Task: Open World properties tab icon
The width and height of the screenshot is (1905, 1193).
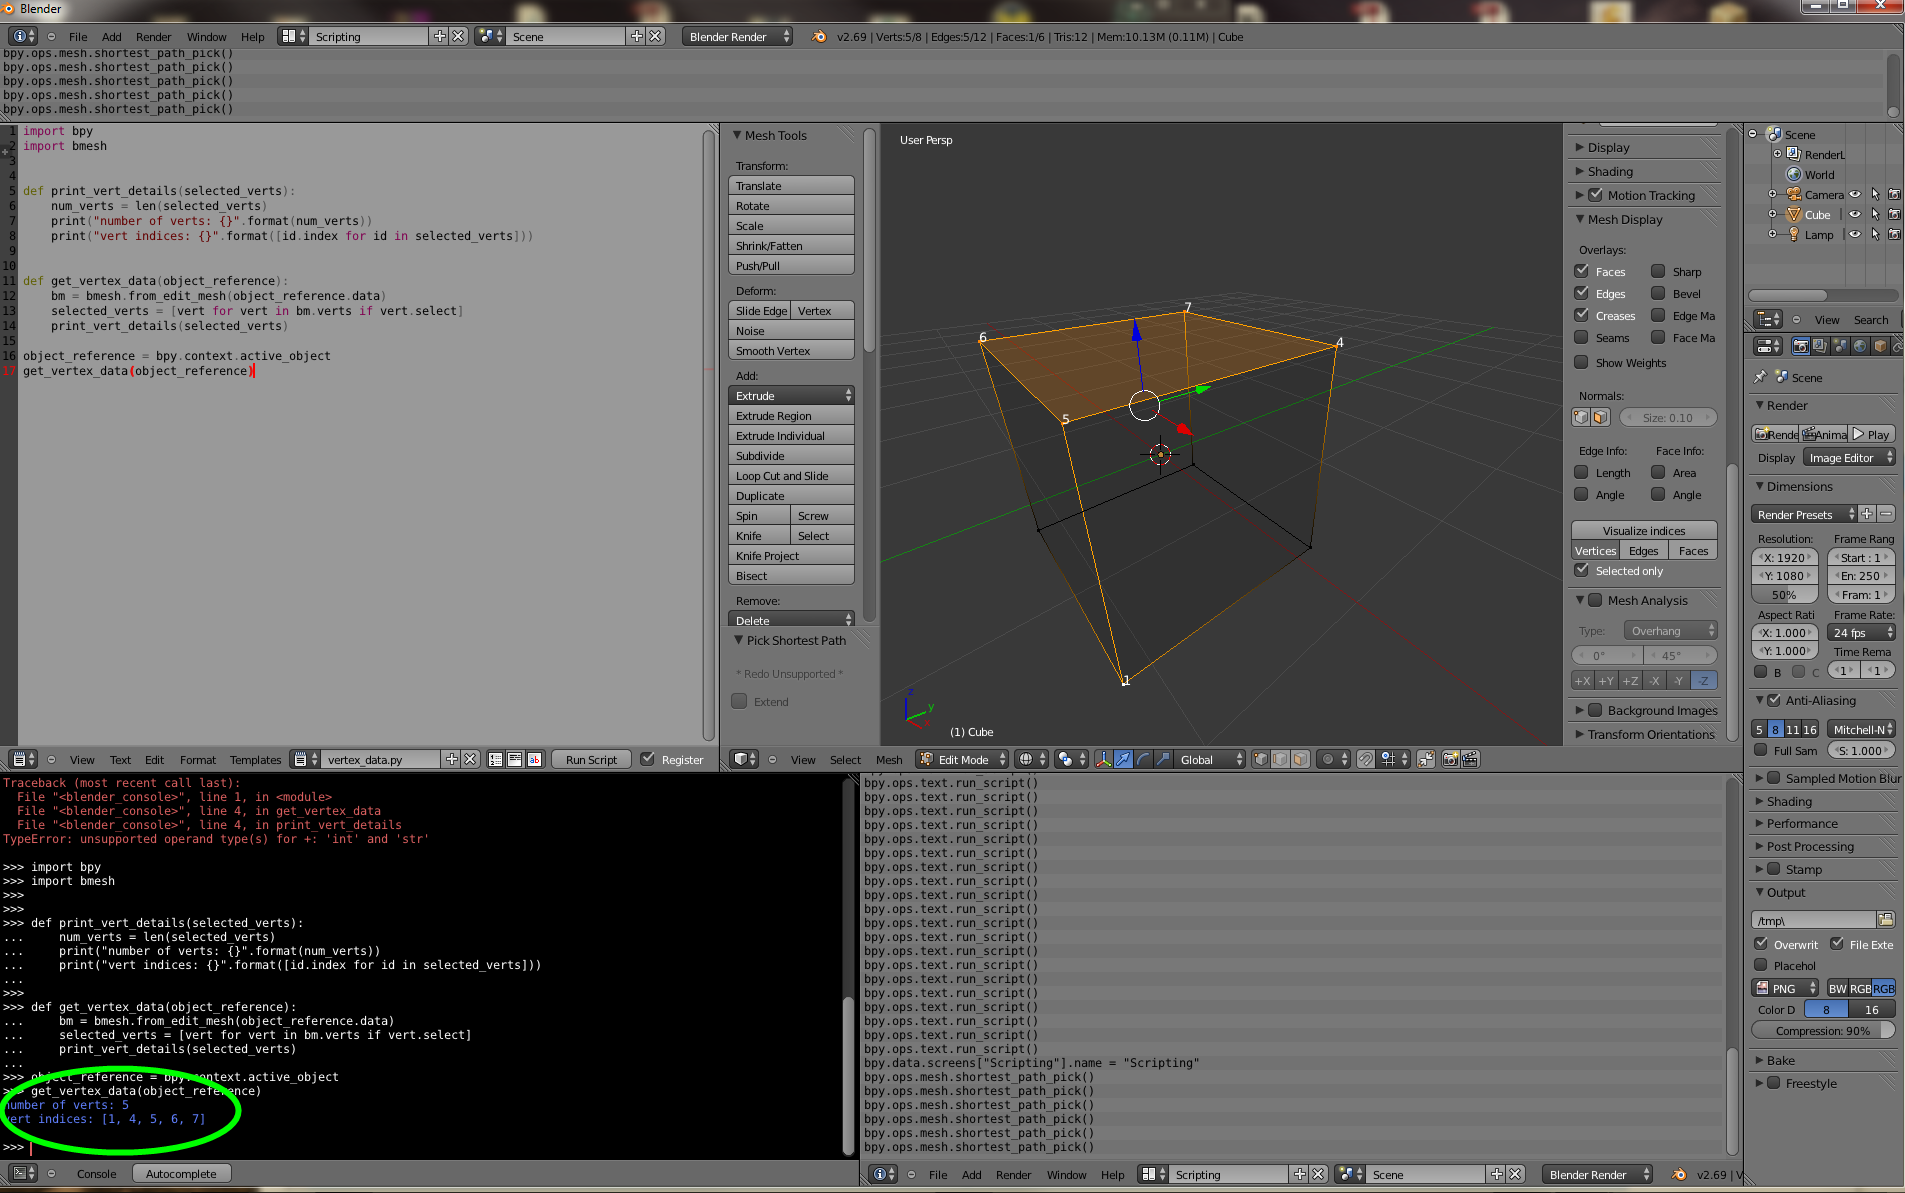Action: click(x=1859, y=346)
